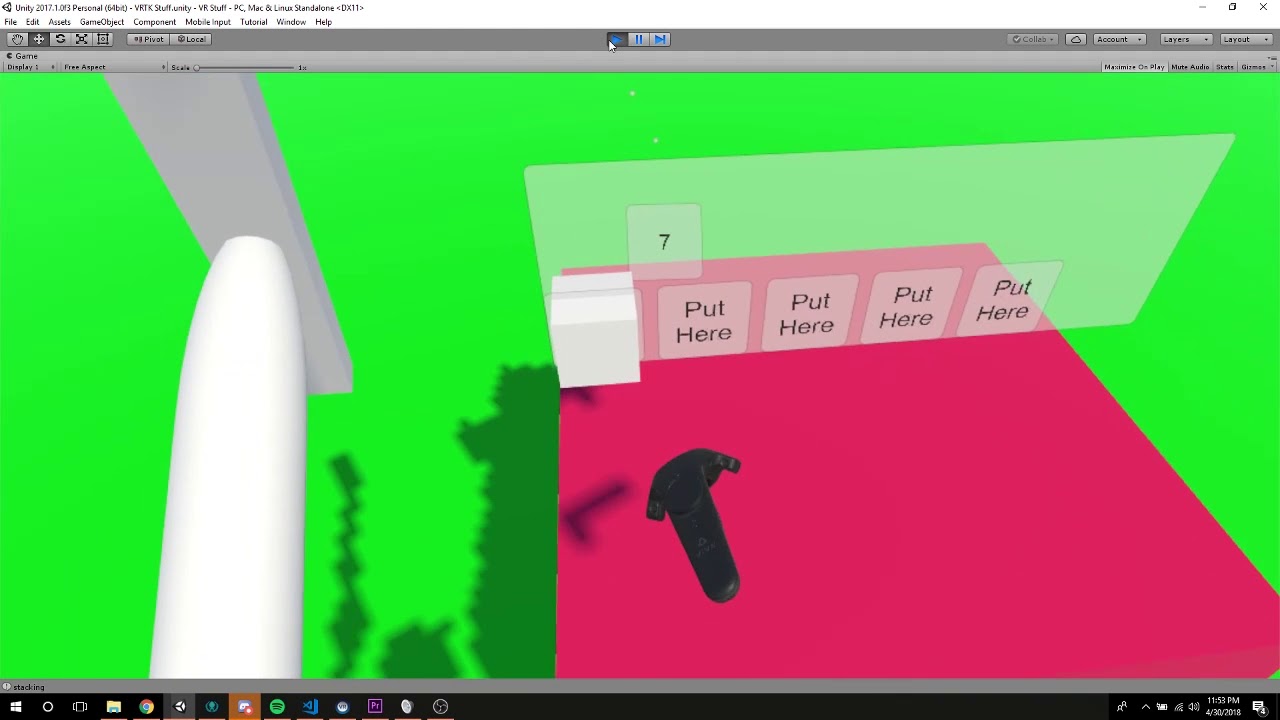Open the Mobile Input menu
This screenshot has width=1280, height=720.
[x=208, y=22]
